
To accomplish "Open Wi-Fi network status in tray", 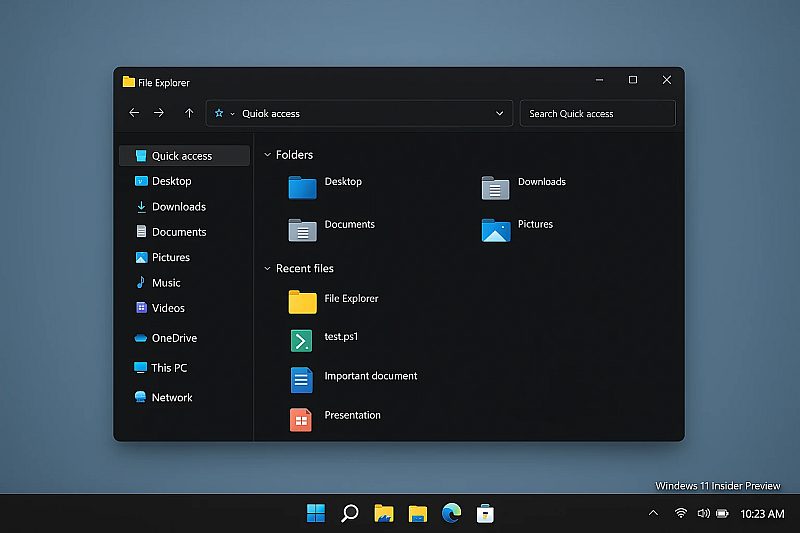I will (681, 513).
